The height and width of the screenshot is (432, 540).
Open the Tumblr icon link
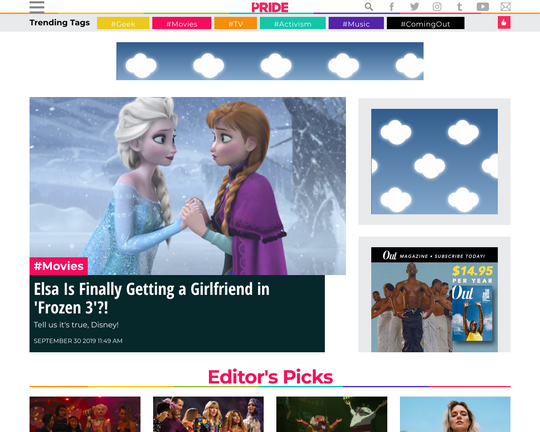(x=459, y=7)
